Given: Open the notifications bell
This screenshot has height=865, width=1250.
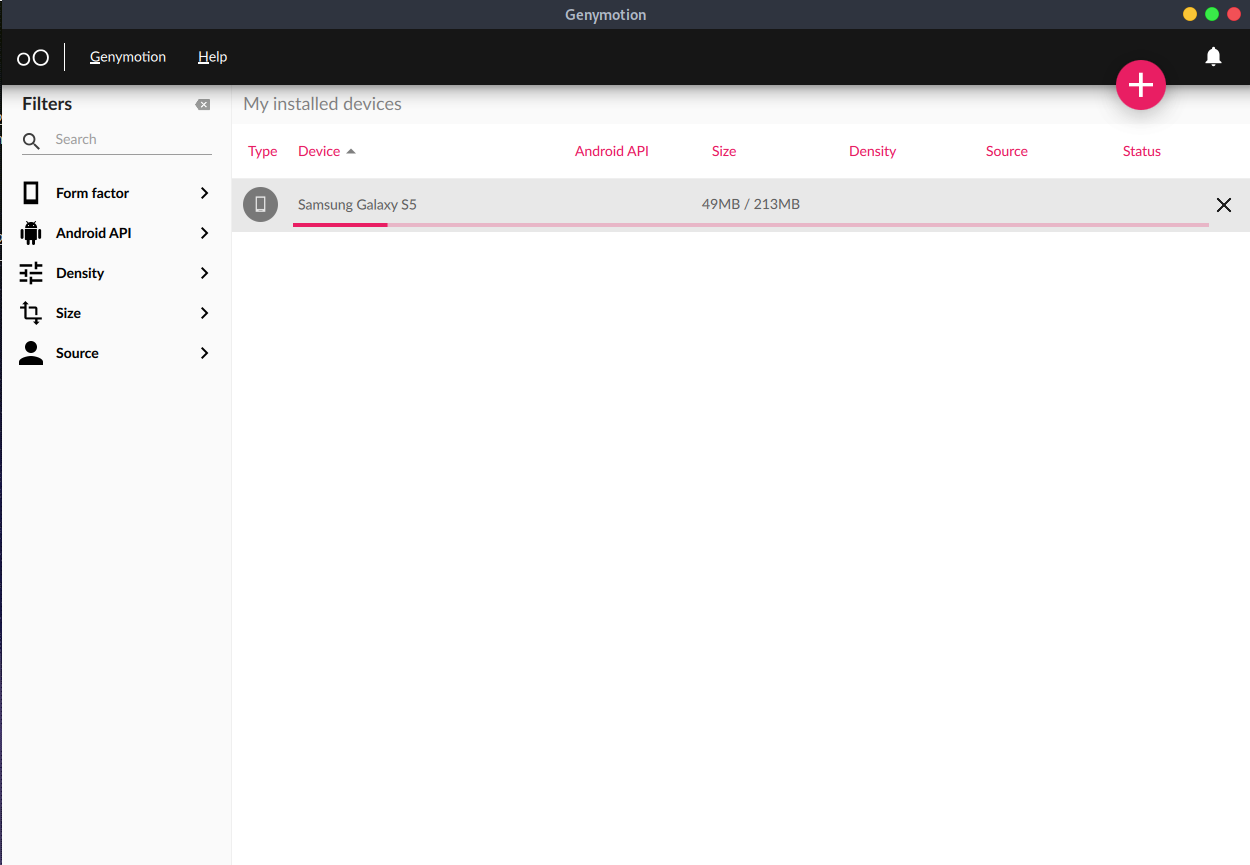Looking at the screenshot, I should [x=1213, y=57].
